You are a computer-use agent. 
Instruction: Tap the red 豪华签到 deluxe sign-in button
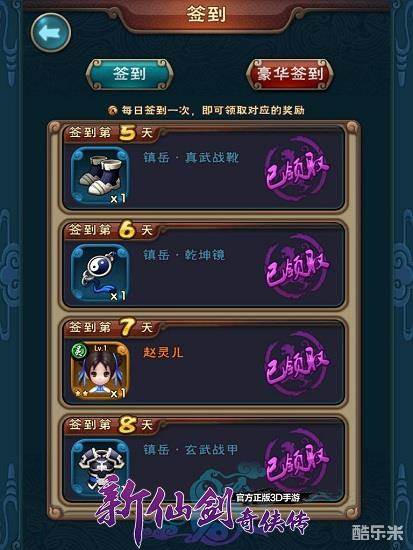click(289, 74)
